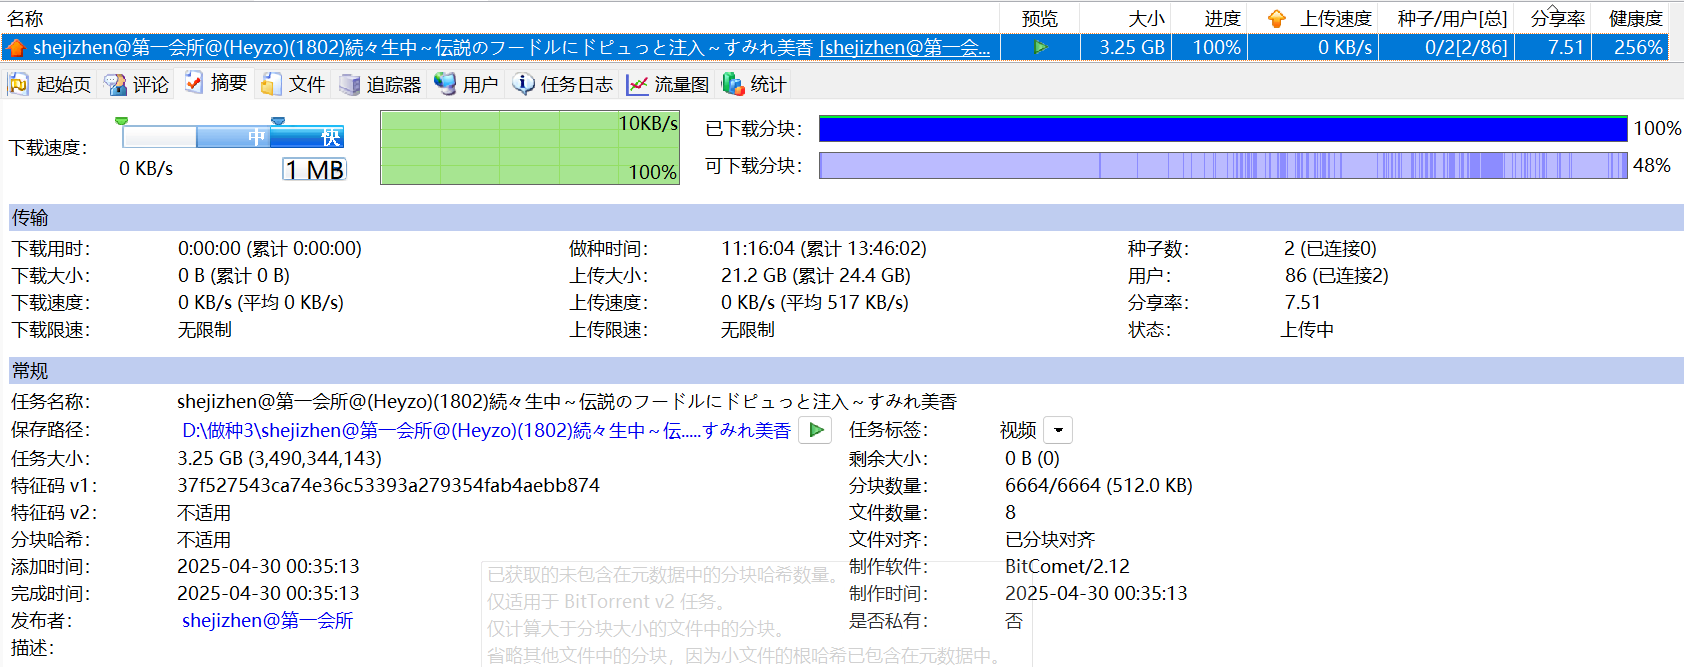1684x667 pixels.
Task: Open the 文件 tab
Action: 293,84
